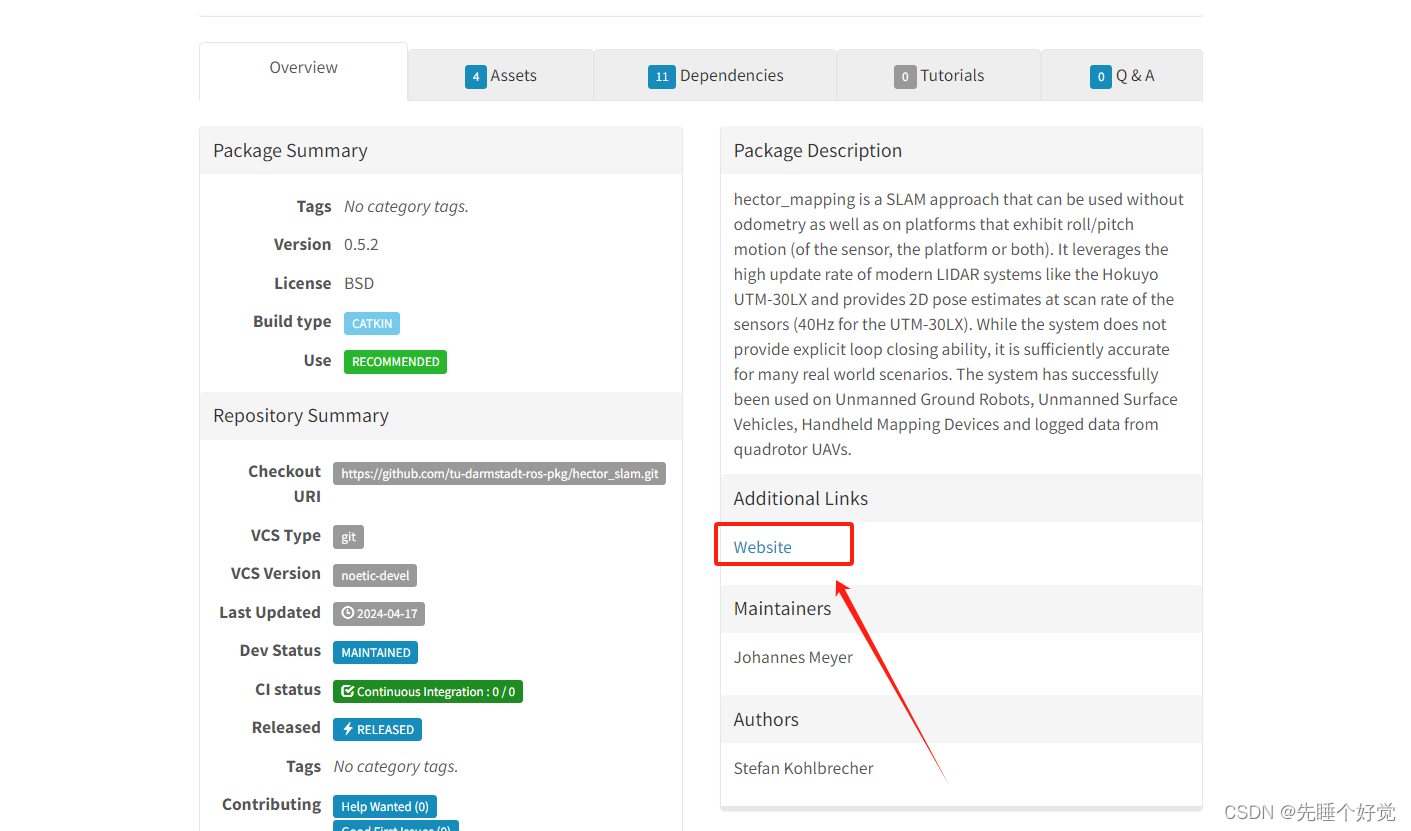The image size is (1411, 831).
Task: Click the Package Summary heading
Action: [290, 150]
